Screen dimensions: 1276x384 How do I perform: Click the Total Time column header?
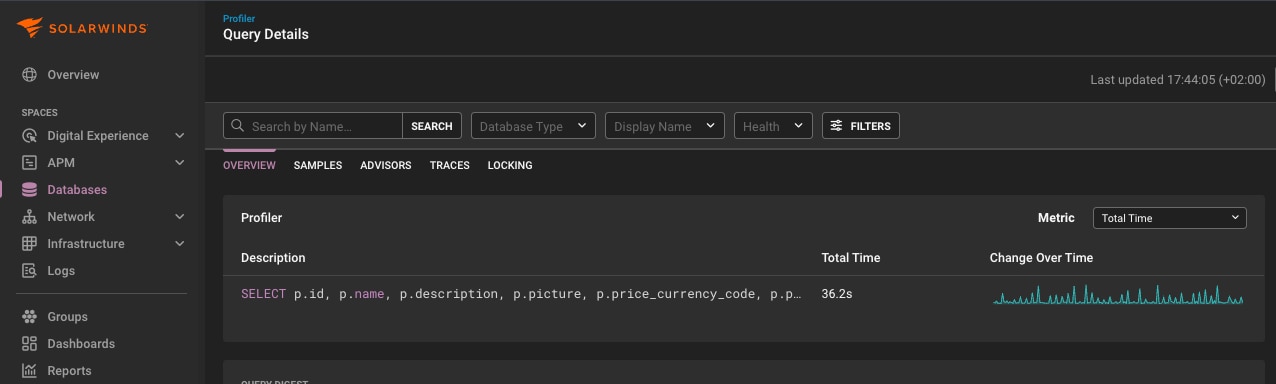point(851,258)
